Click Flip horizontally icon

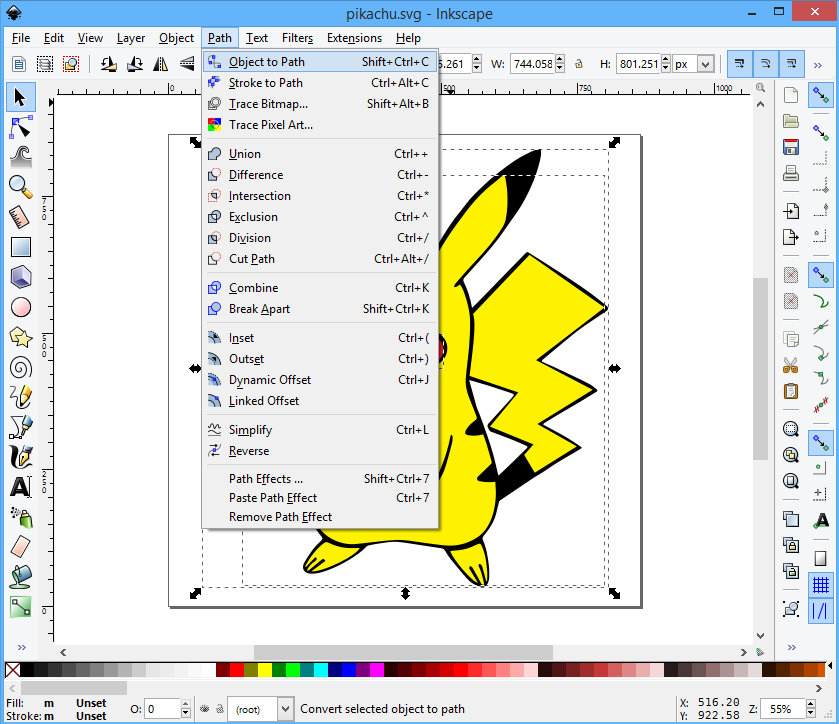(x=161, y=64)
